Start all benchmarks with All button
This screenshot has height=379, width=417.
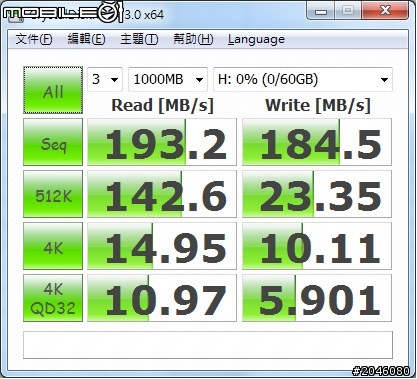coord(53,90)
